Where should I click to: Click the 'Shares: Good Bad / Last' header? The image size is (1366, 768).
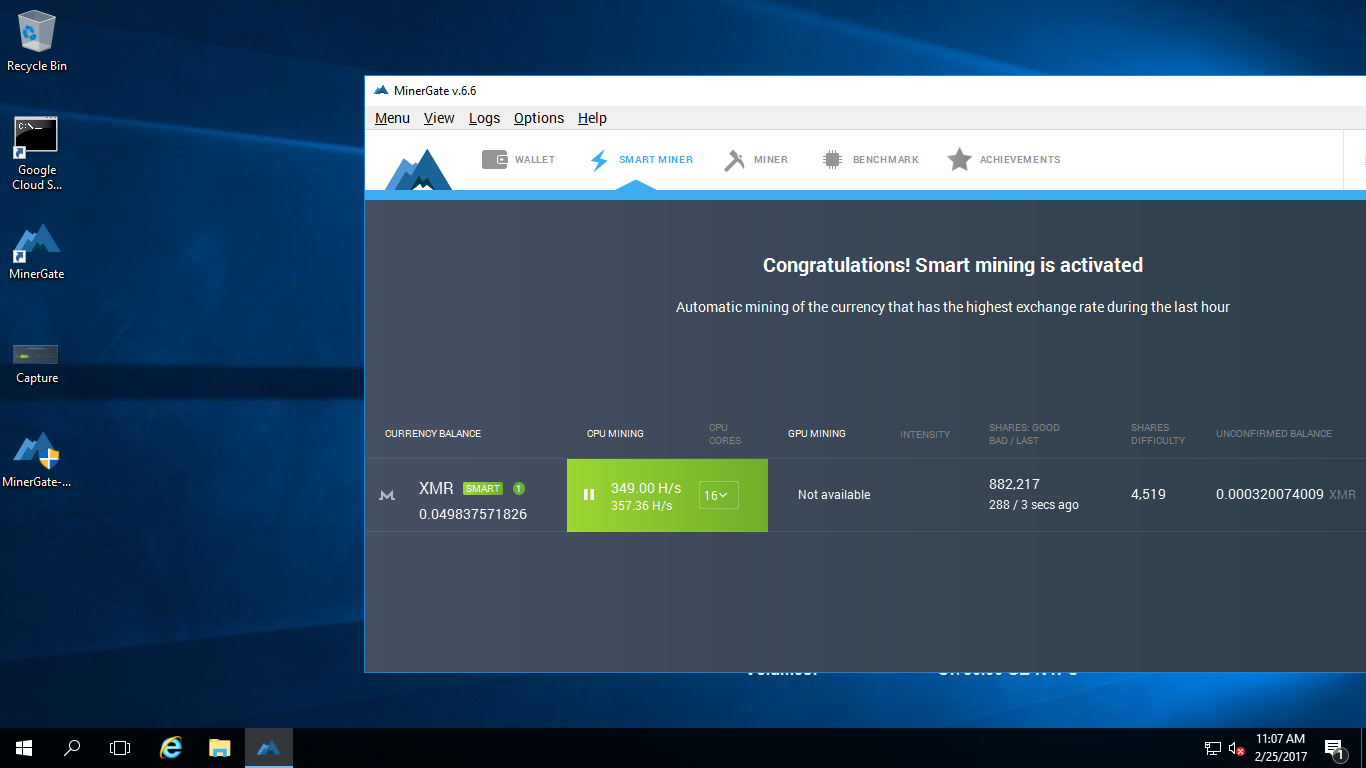[1024, 434]
